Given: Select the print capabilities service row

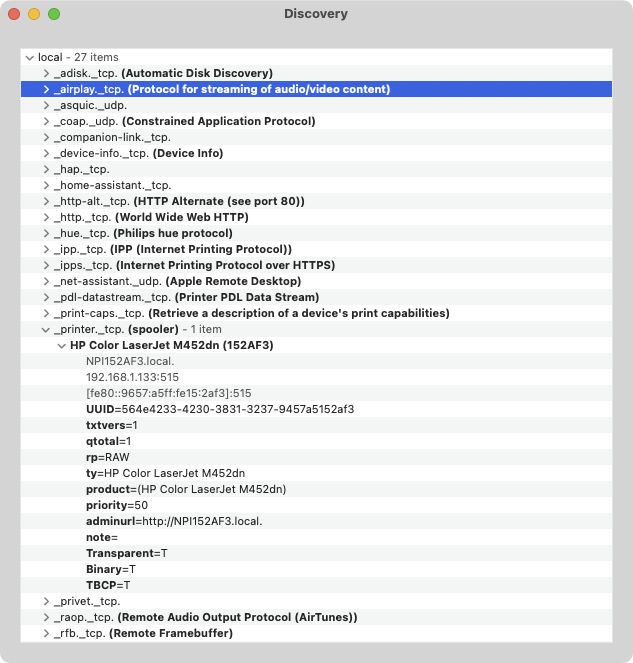Looking at the screenshot, I should [316, 313].
